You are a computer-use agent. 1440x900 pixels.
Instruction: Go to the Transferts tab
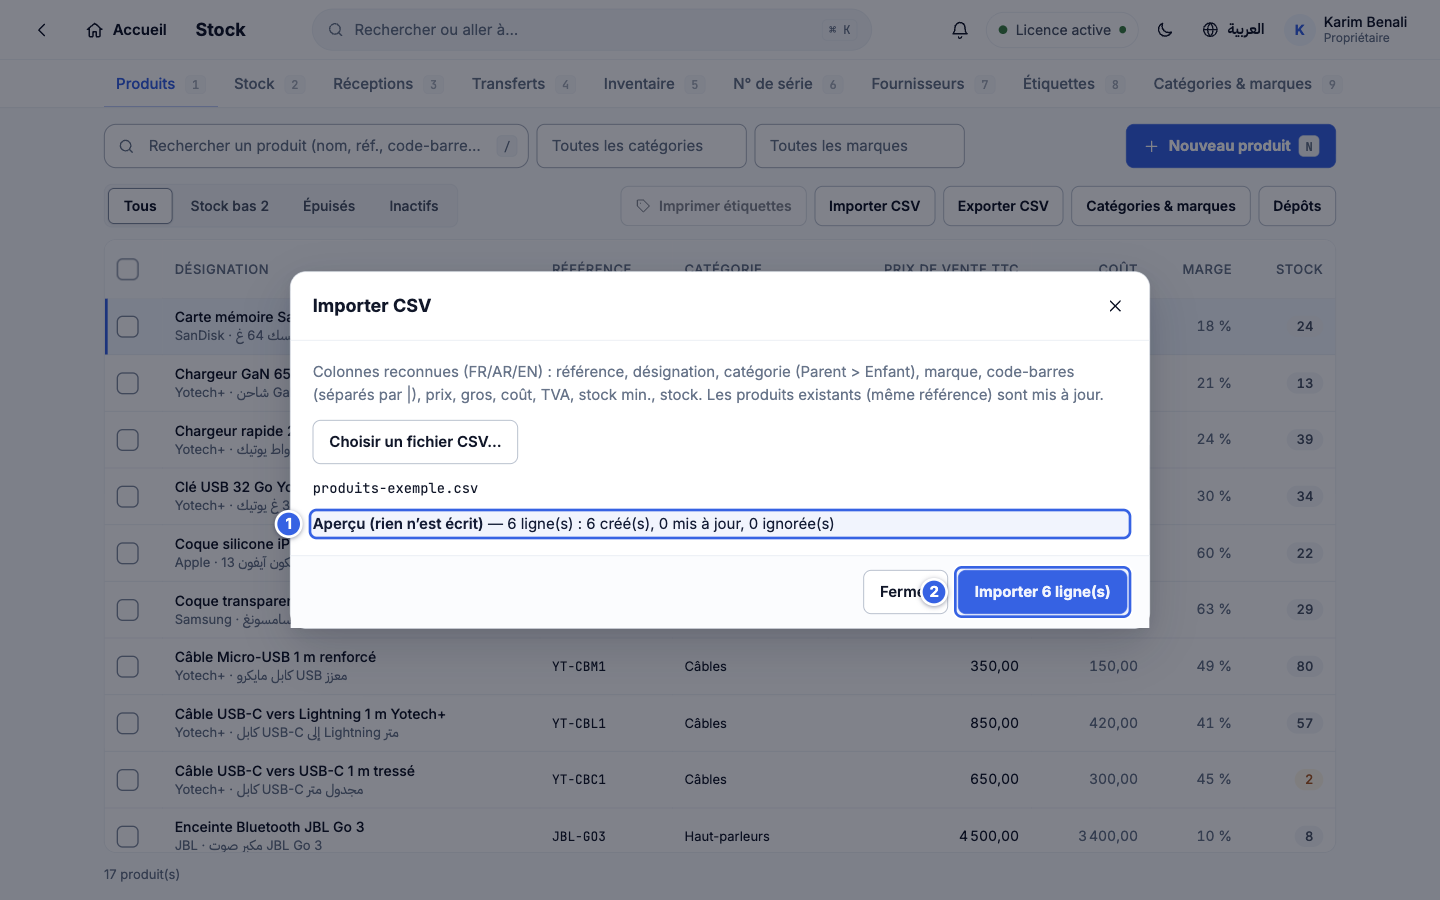(x=523, y=84)
